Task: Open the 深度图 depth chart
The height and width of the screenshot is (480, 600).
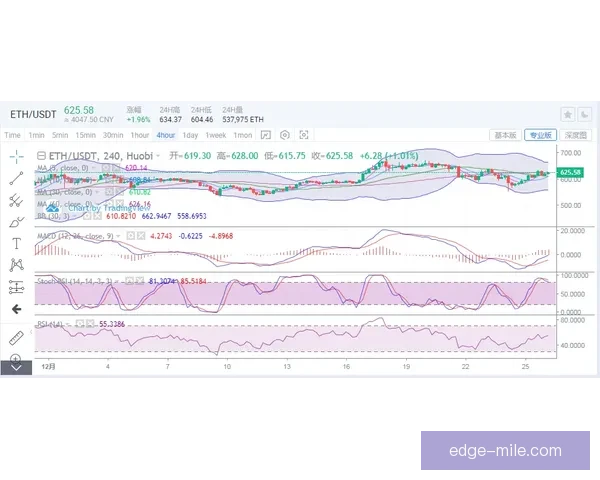Action: click(576, 135)
